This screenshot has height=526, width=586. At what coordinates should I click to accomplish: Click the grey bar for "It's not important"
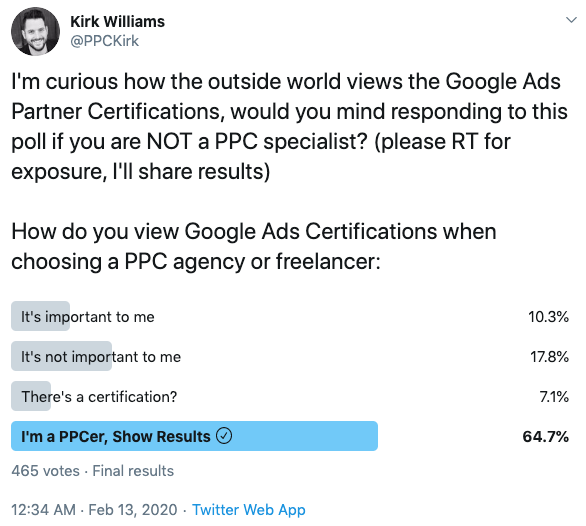click(x=61, y=356)
